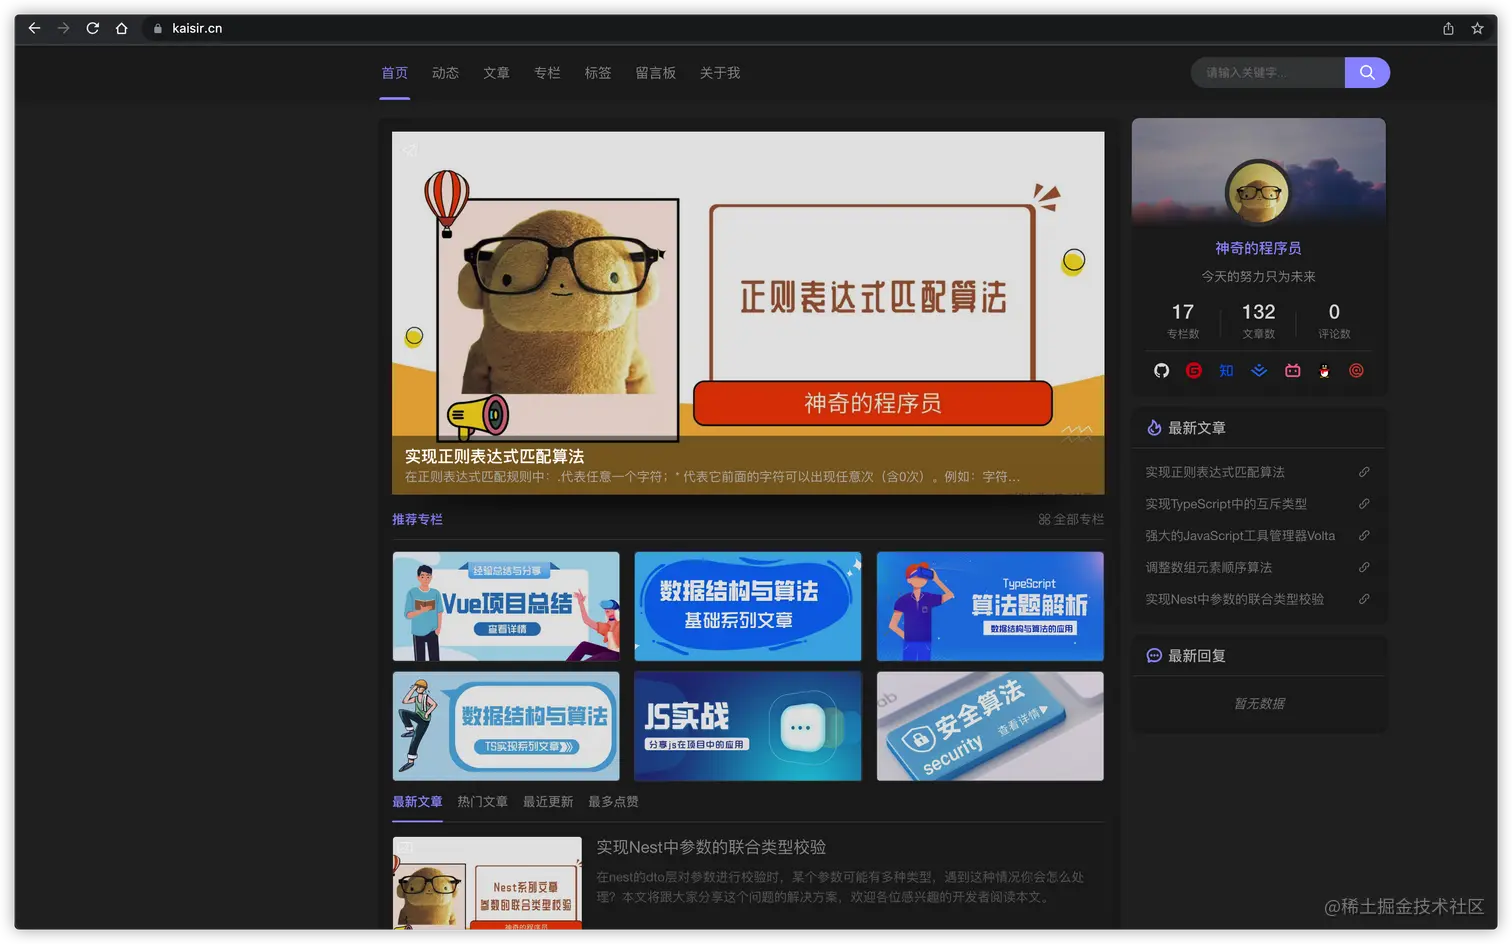Screen dimensions: 1512x944
Task: Open the 数据结构与算法 TS实现系列文章 card
Action: coord(506,726)
